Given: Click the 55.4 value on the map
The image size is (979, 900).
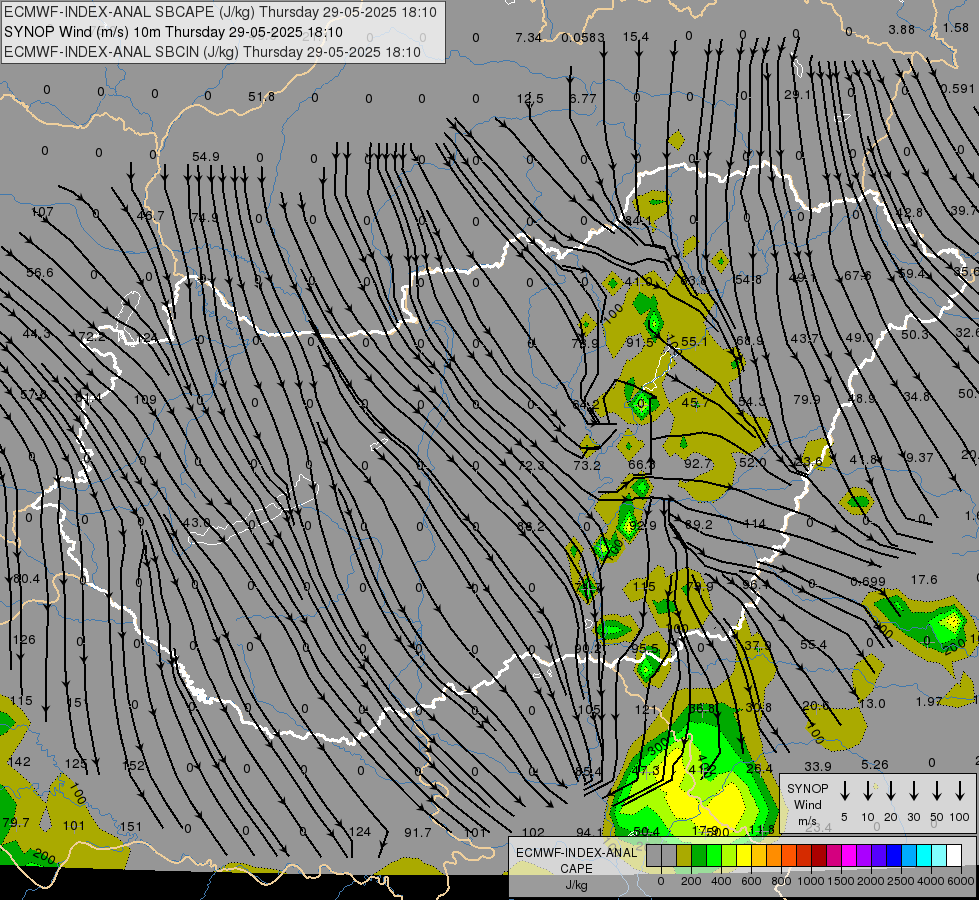Looking at the screenshot, I should (813, 645).
